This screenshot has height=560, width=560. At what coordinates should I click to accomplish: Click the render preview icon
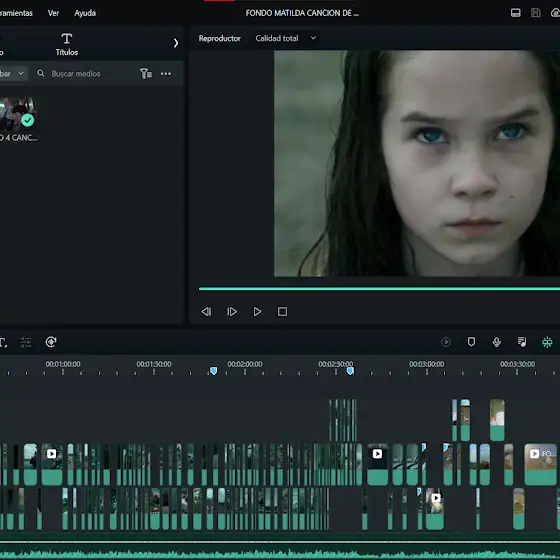pyautogui.click(x=446, y=342)
